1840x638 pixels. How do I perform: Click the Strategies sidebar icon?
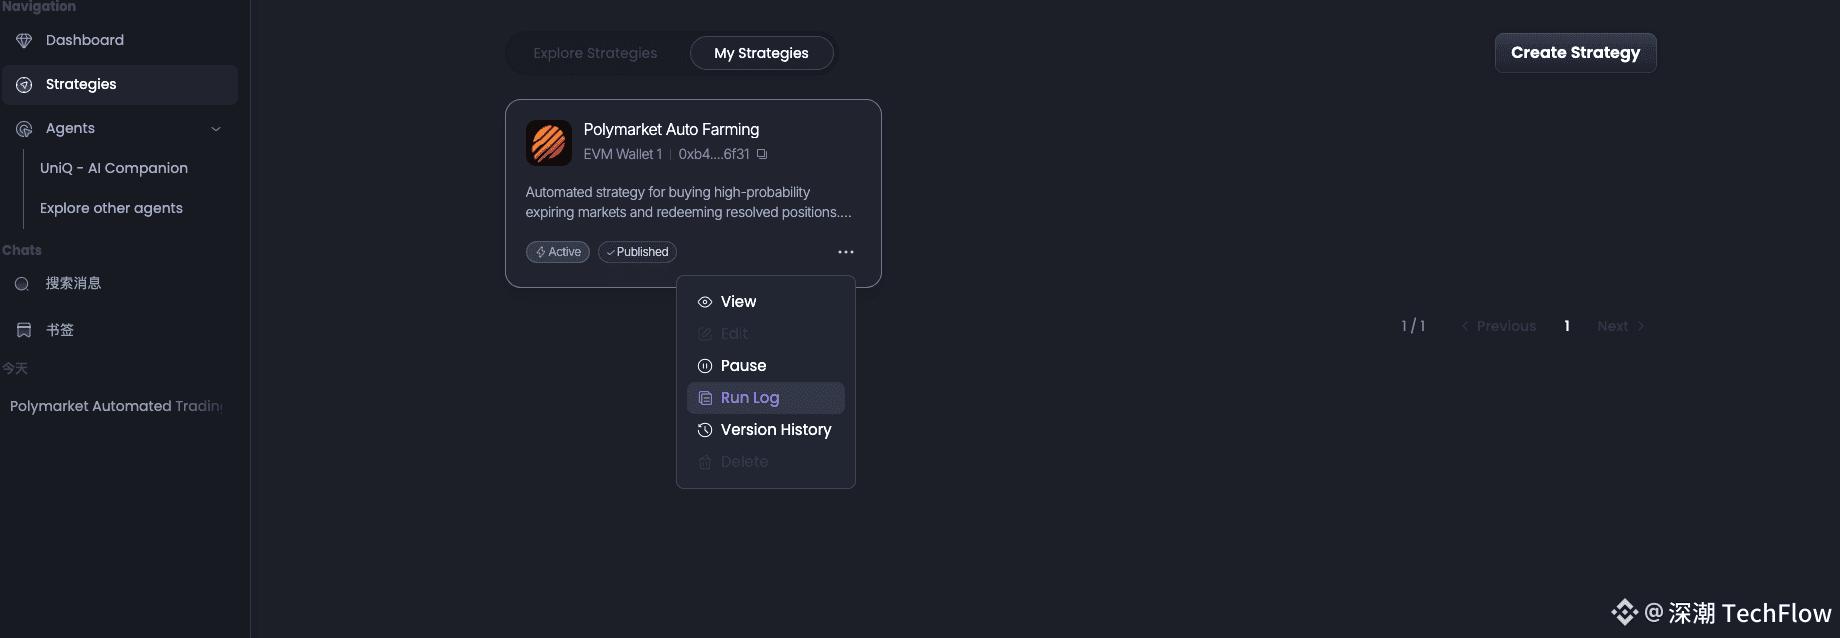pos(24,85)
